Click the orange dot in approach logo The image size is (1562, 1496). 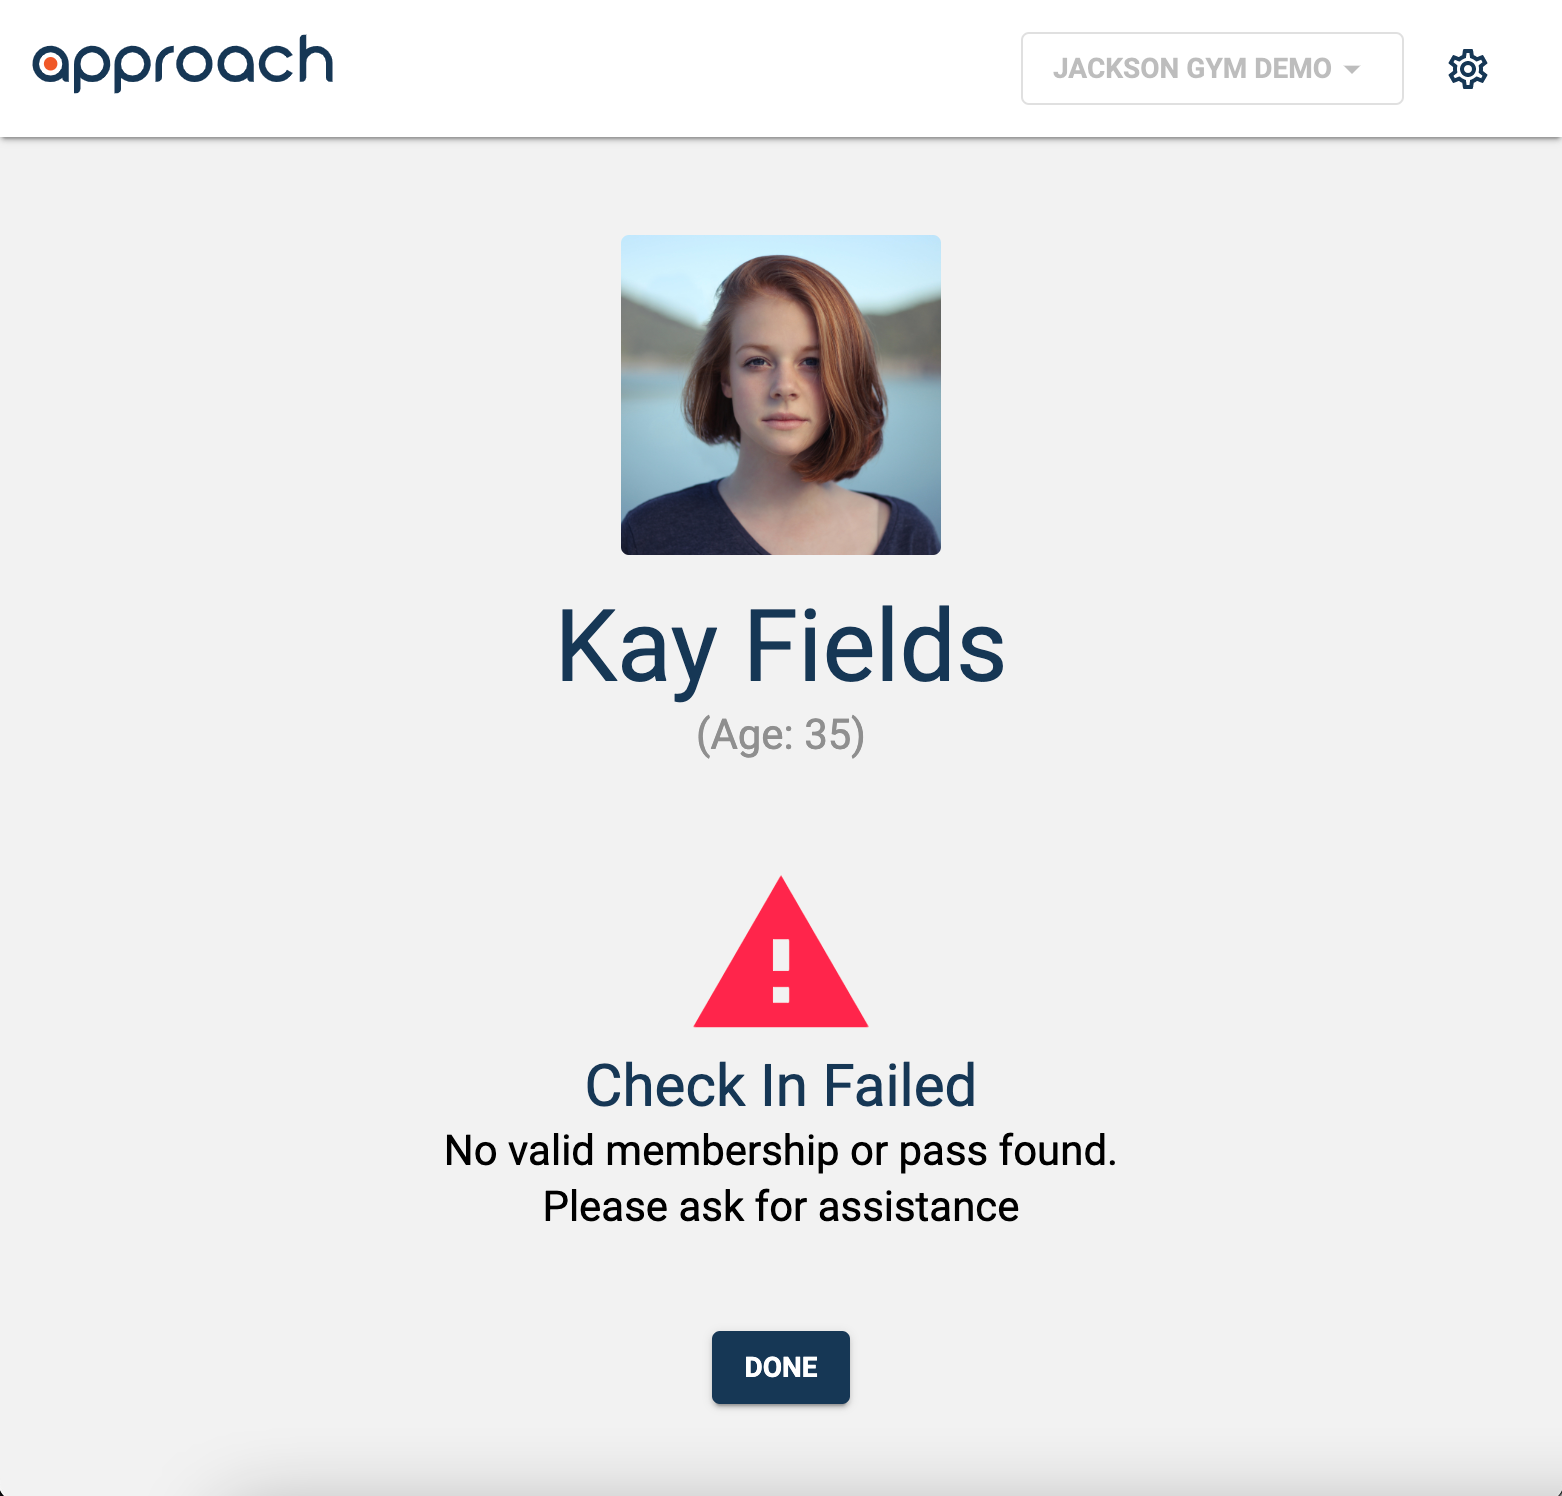[50, 66]
